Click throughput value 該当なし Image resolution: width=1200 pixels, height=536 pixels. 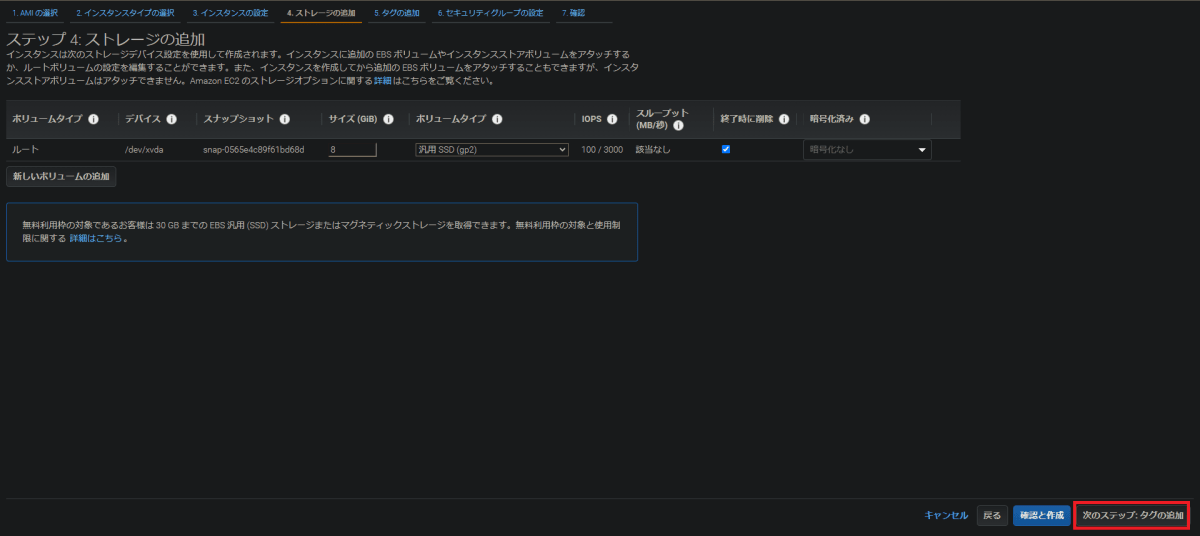tap(653, 149)
